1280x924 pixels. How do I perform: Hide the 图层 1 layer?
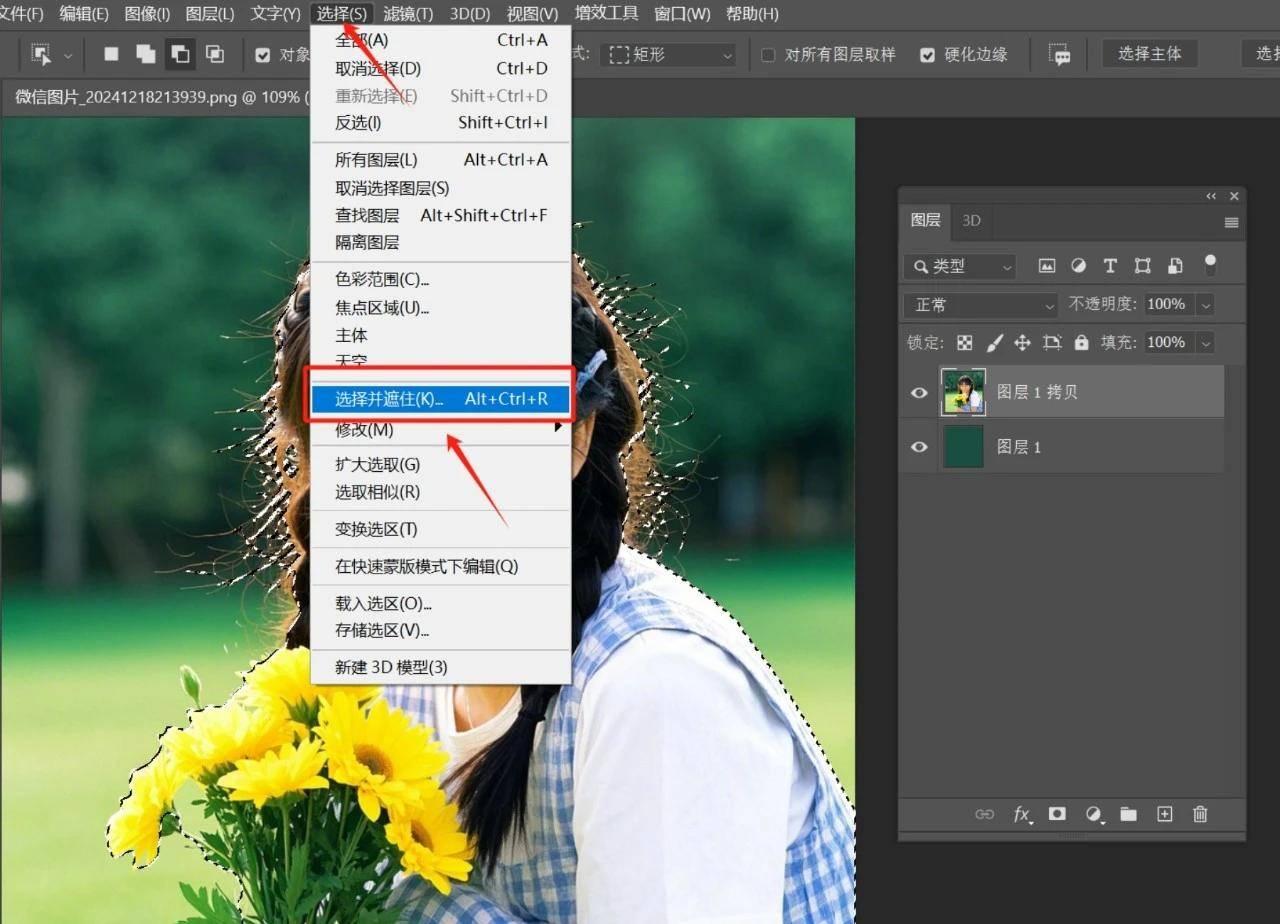[918, 447]
